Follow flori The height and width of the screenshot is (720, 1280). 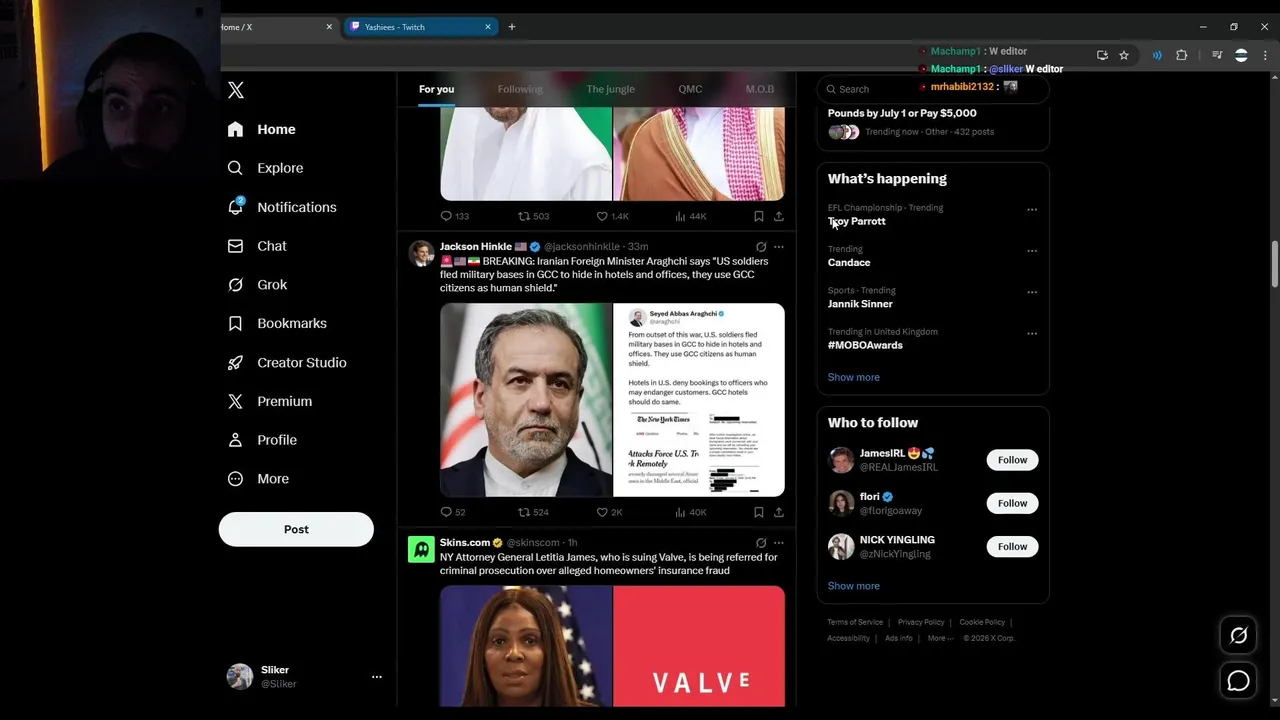click(1012, 503)
